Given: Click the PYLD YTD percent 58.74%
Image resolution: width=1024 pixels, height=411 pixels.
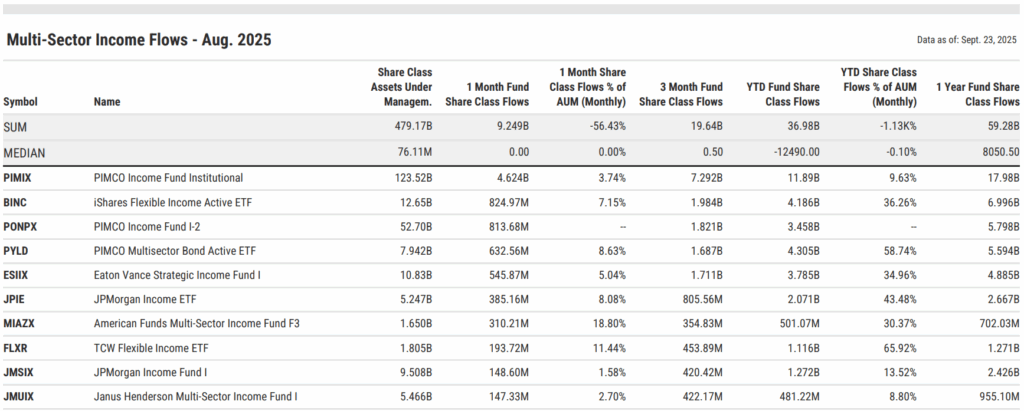Looking at the screenshot, I should [x=901, y=251].
